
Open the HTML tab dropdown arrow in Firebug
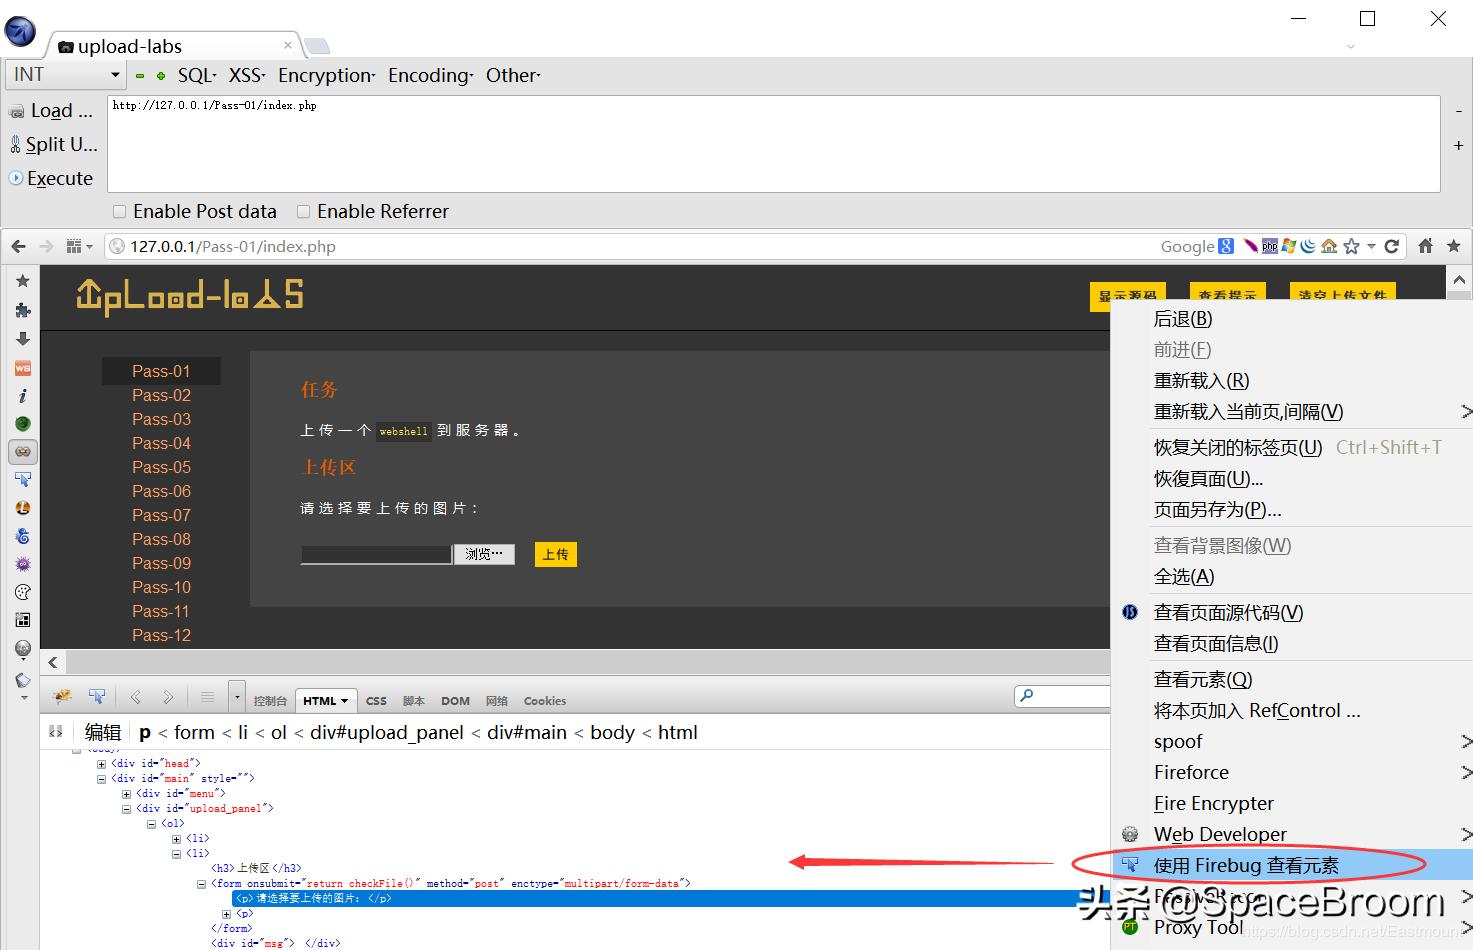click(x=343, y=700)
